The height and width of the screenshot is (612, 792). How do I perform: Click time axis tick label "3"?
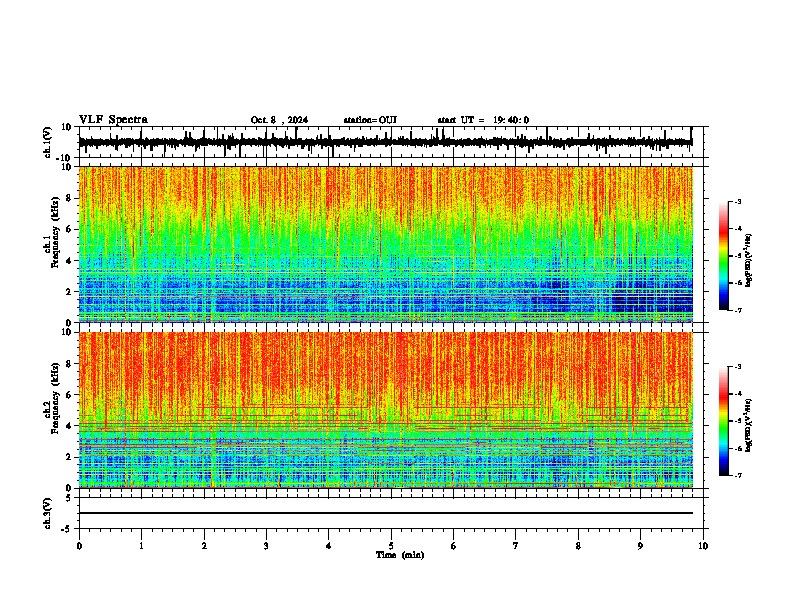click(266, 546)
